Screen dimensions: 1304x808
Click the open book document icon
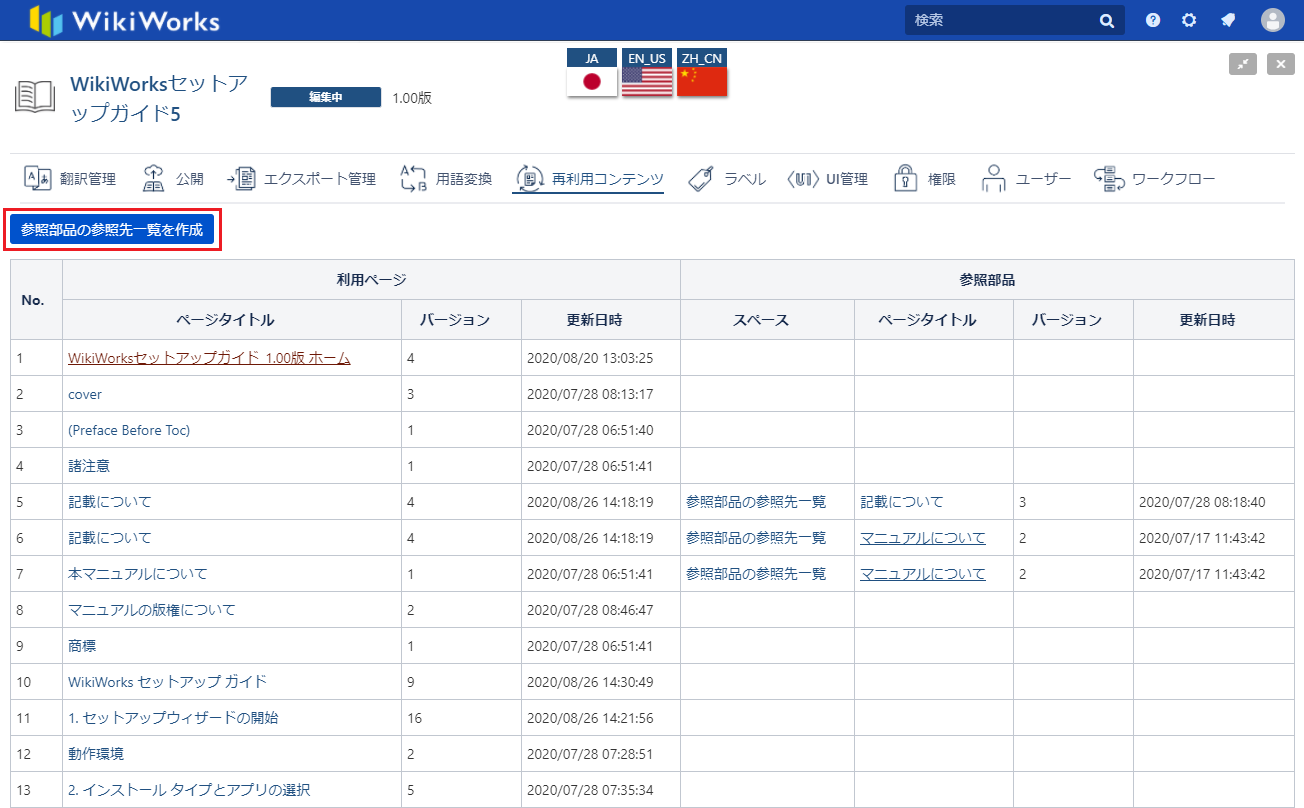point(35,97)
